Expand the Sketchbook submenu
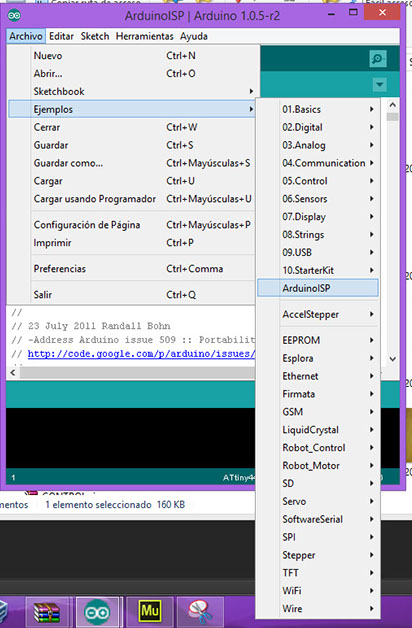The height and width of the screenshot is (628, 412). click(131, 91)
